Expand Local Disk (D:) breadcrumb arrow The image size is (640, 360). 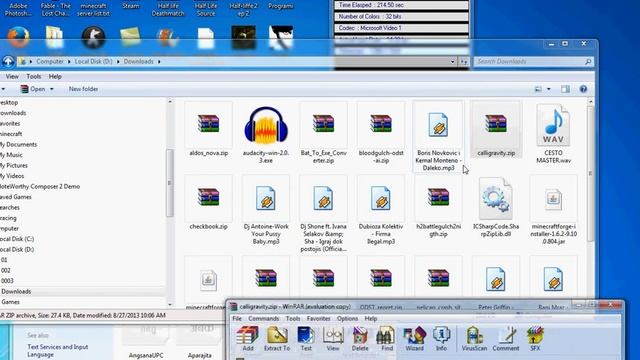[x=118, y=62]
